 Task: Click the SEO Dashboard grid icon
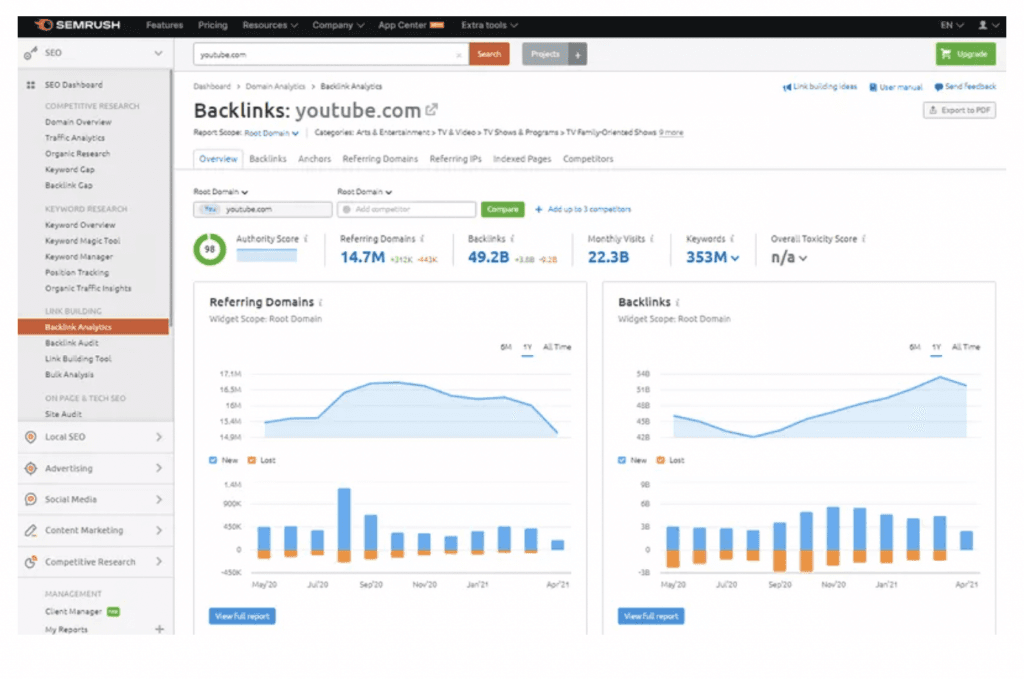(30, 85)
